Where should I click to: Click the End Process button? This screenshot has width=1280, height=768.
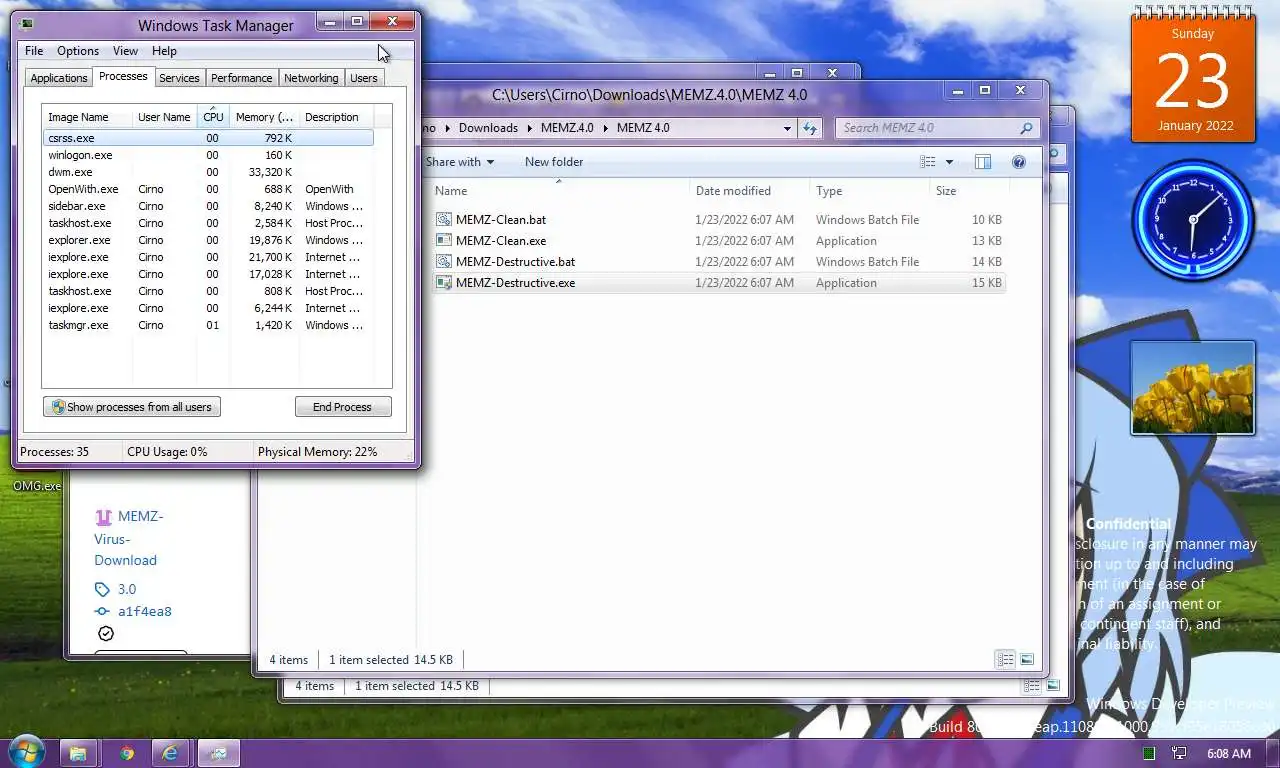click(343, 407)
